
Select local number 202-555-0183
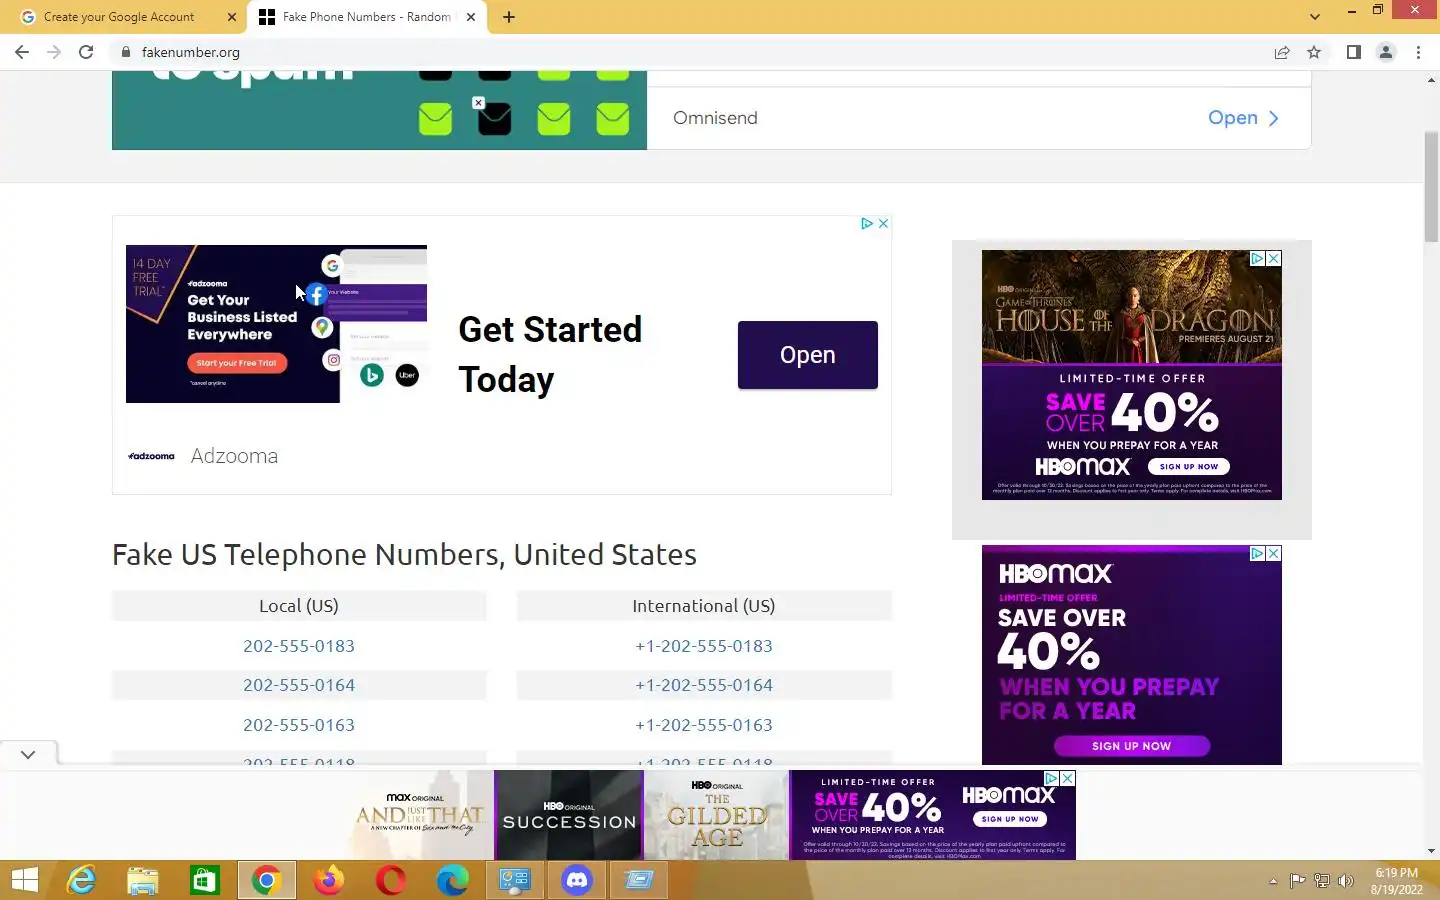[x=299, y=646]
